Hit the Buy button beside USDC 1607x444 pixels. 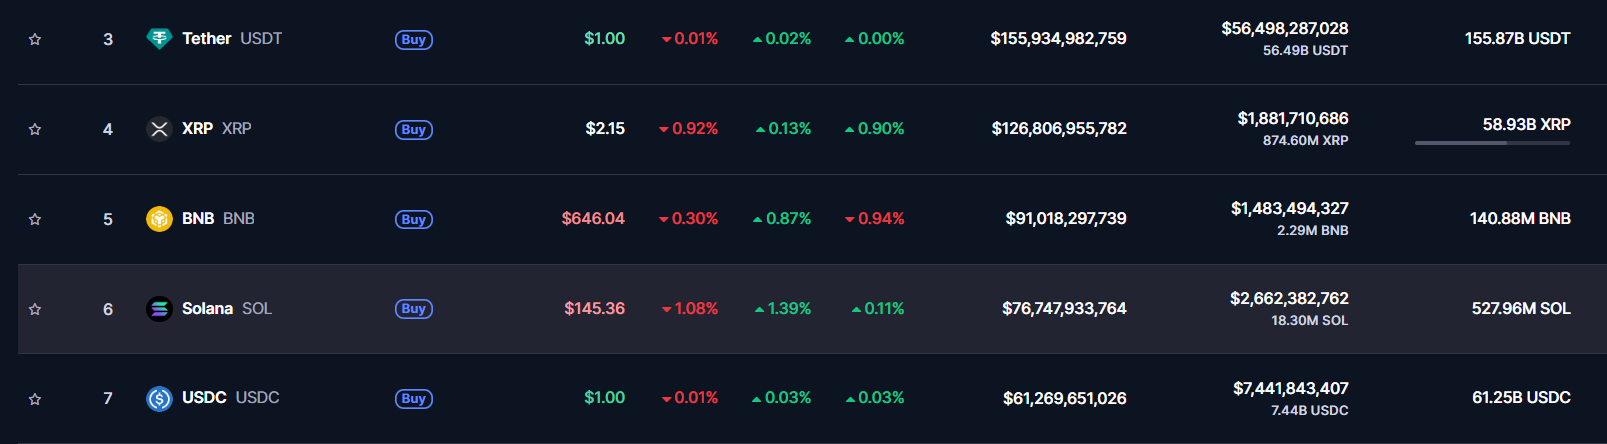pyautogui.click(x=414, y=399)
